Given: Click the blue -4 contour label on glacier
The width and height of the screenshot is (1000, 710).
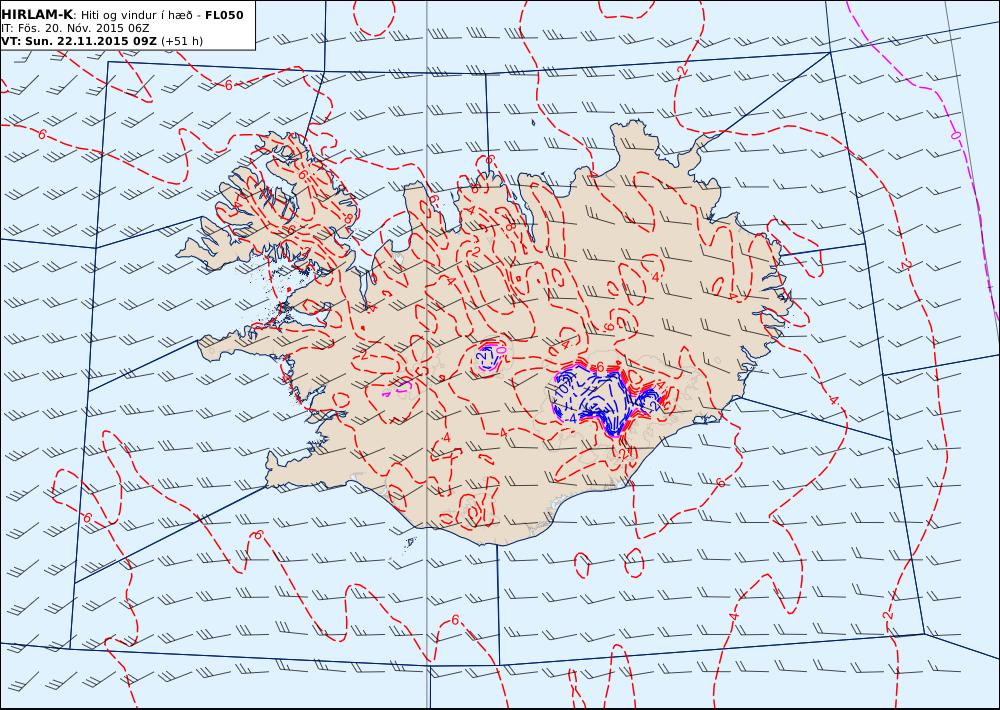Looking at the screenshot, I should 571,418.
